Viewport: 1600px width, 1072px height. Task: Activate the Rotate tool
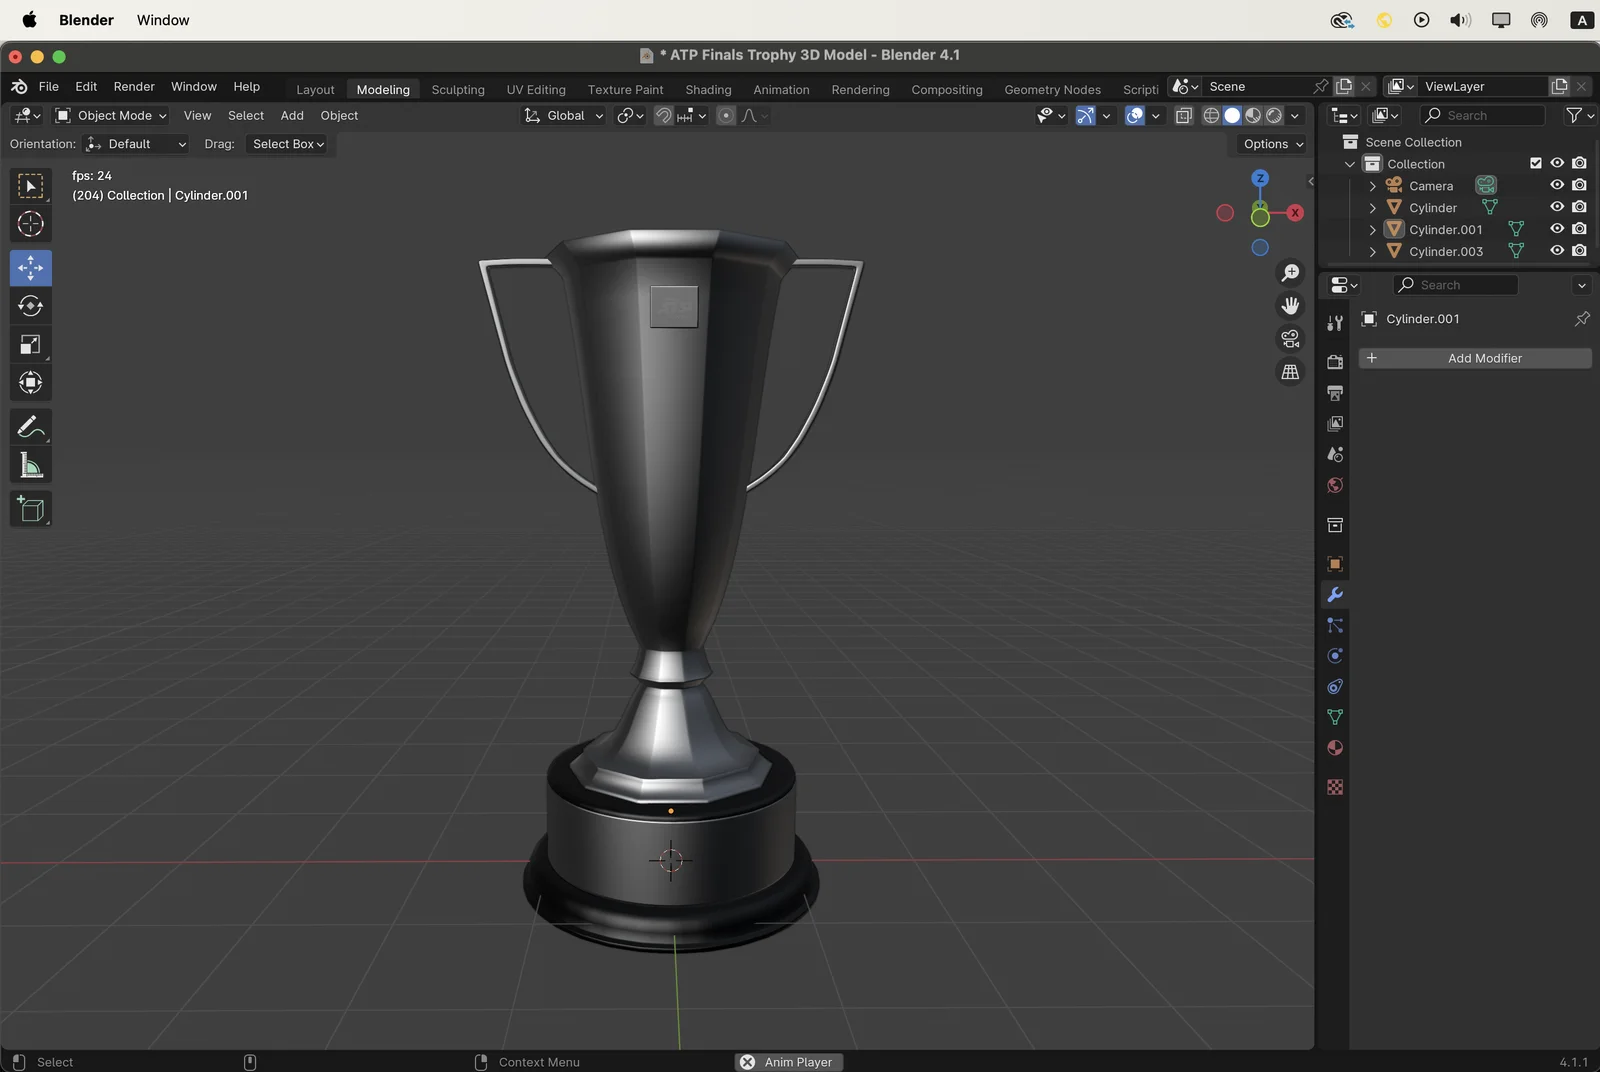pyautogui.click(x=30, y=306)
